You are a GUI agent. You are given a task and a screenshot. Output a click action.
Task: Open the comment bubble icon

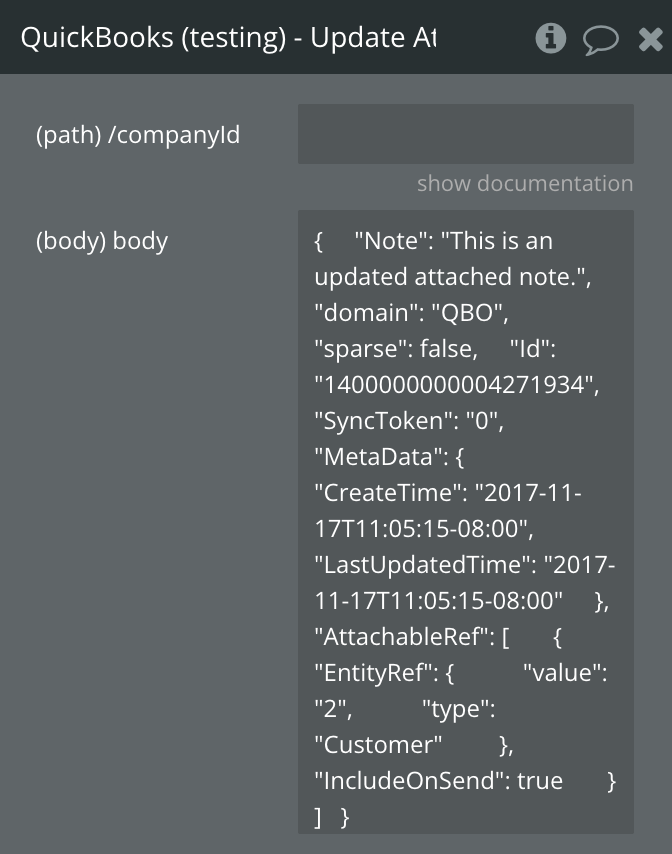pyautogui.click(x=600, y=40)
